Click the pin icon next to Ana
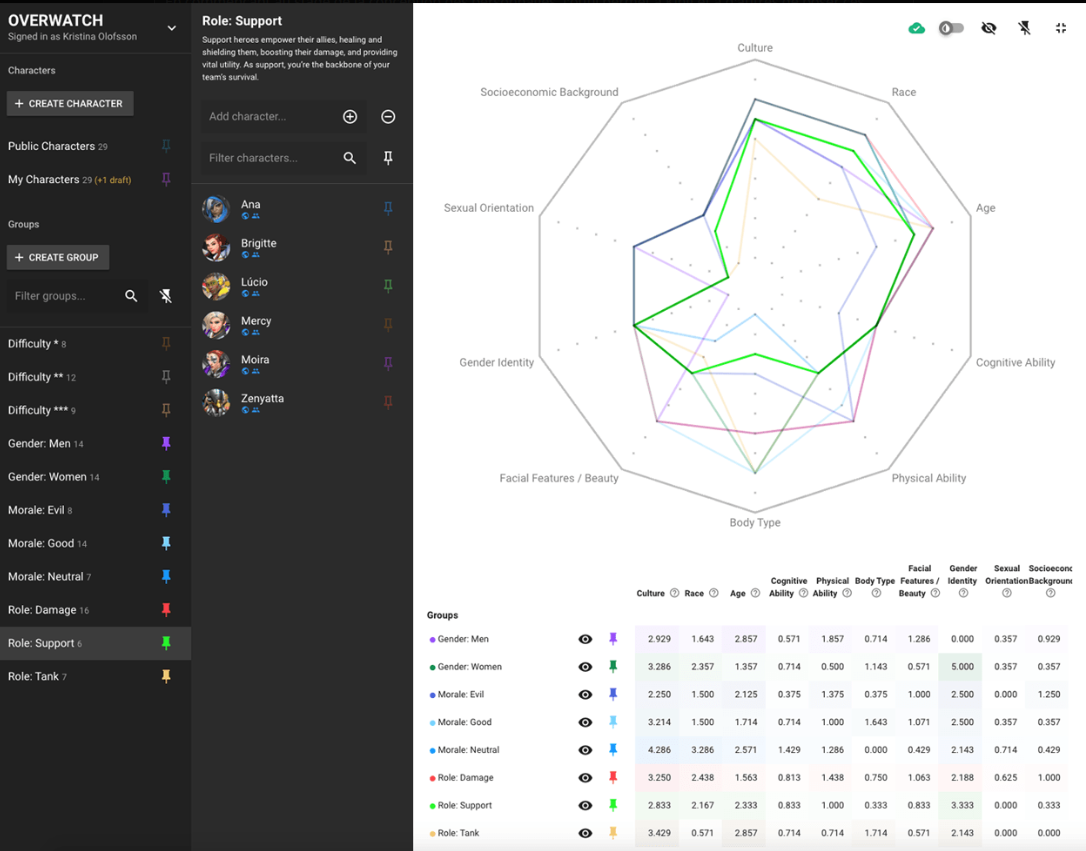This screenshot has width=1086, height=851. 388,208
